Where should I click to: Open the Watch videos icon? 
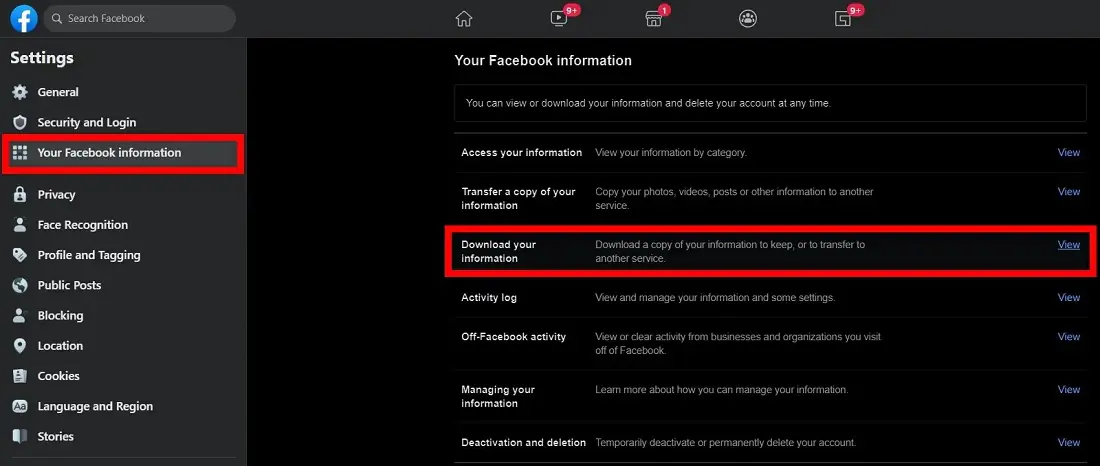pos(559,18)
